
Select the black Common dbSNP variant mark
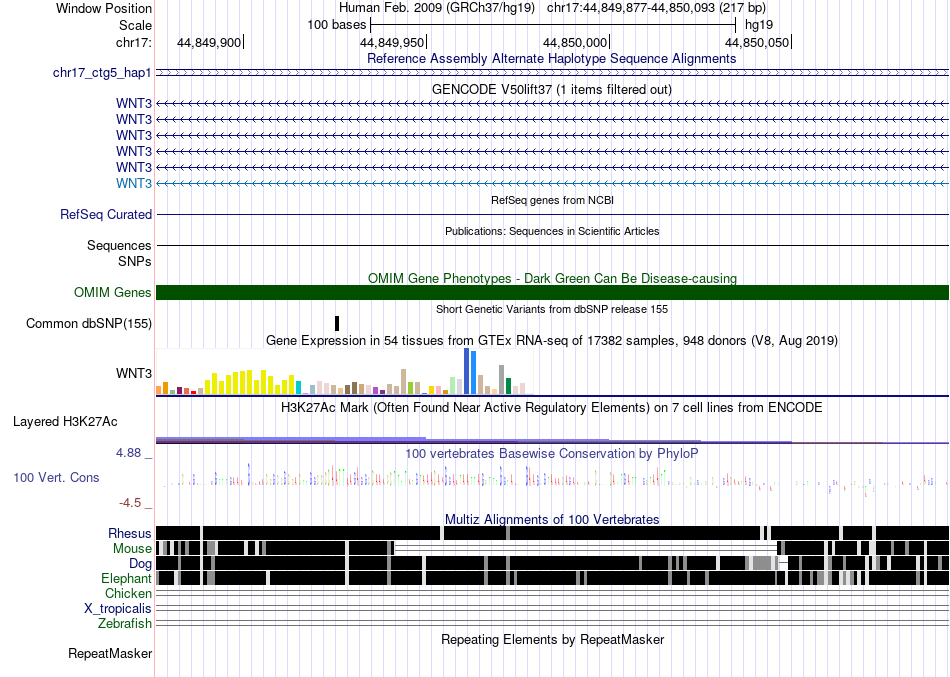click(x=337, y=323)
